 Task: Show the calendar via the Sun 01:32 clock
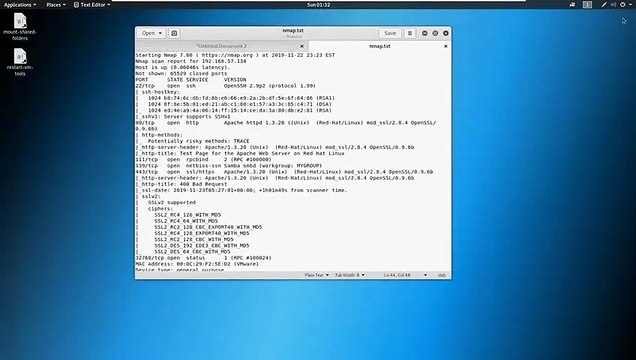tap(318, 5)
